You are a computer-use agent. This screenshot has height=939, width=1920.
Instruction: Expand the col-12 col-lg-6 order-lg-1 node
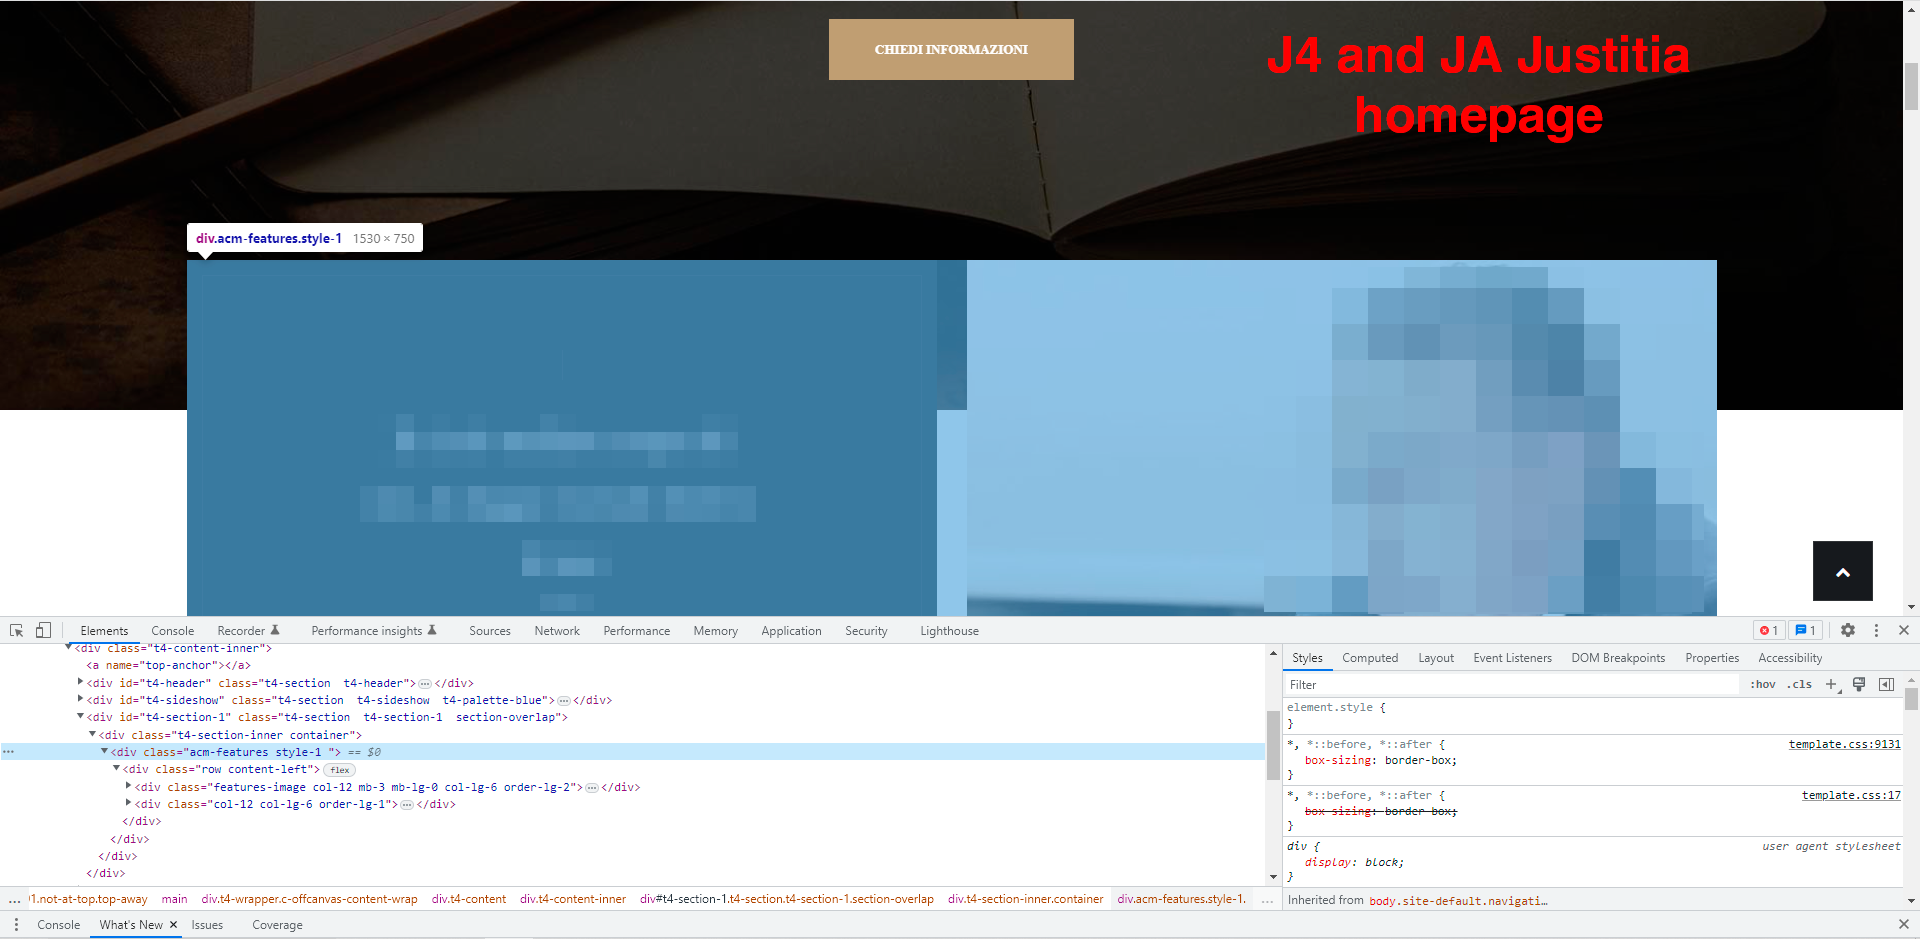click(129, 804)
